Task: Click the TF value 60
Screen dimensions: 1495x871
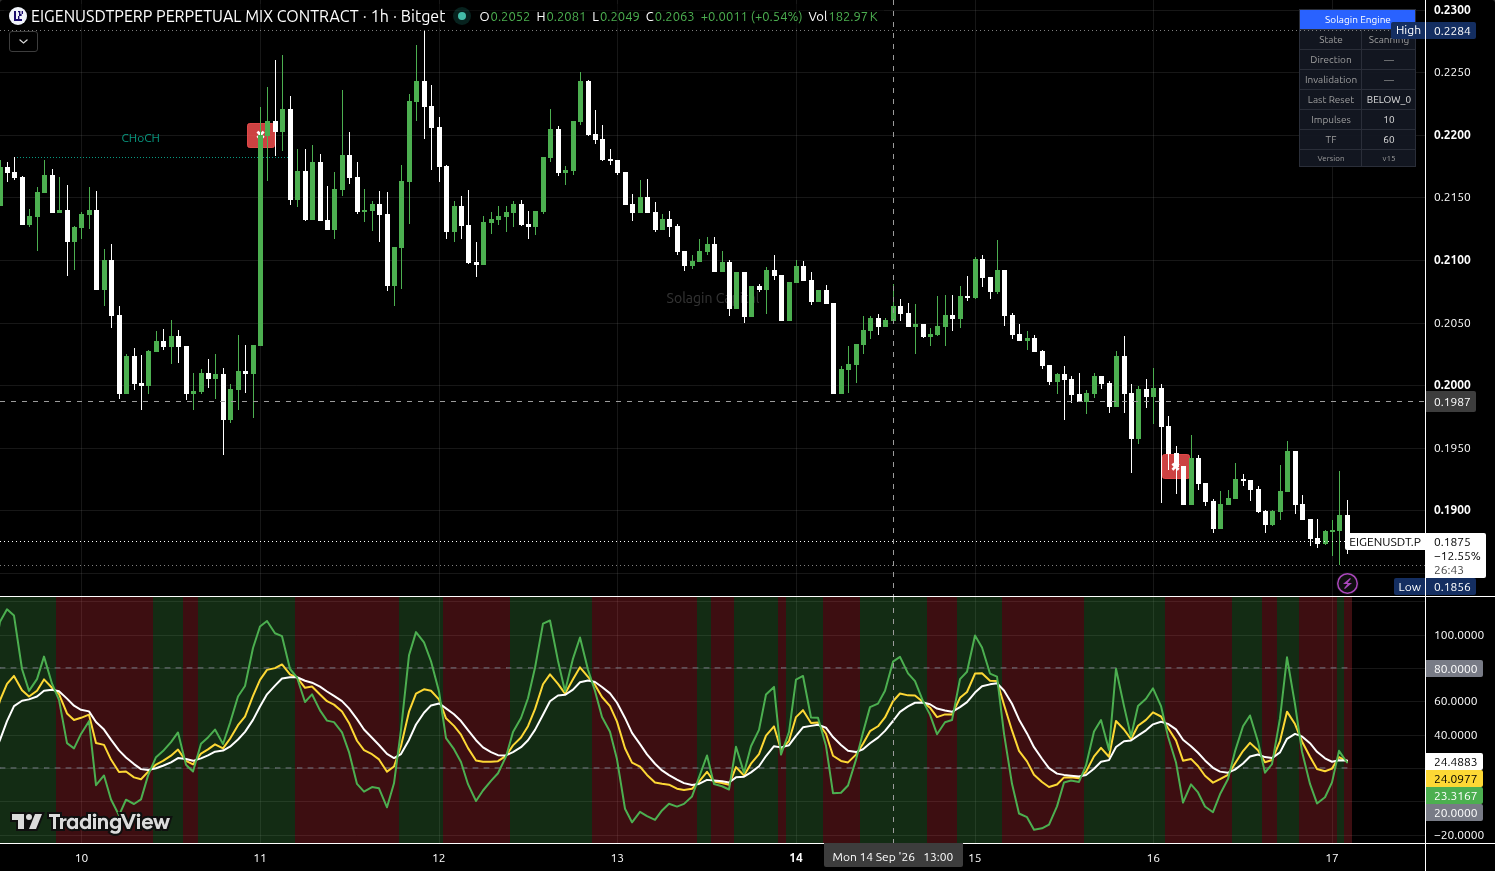Action: point(1388,140)
